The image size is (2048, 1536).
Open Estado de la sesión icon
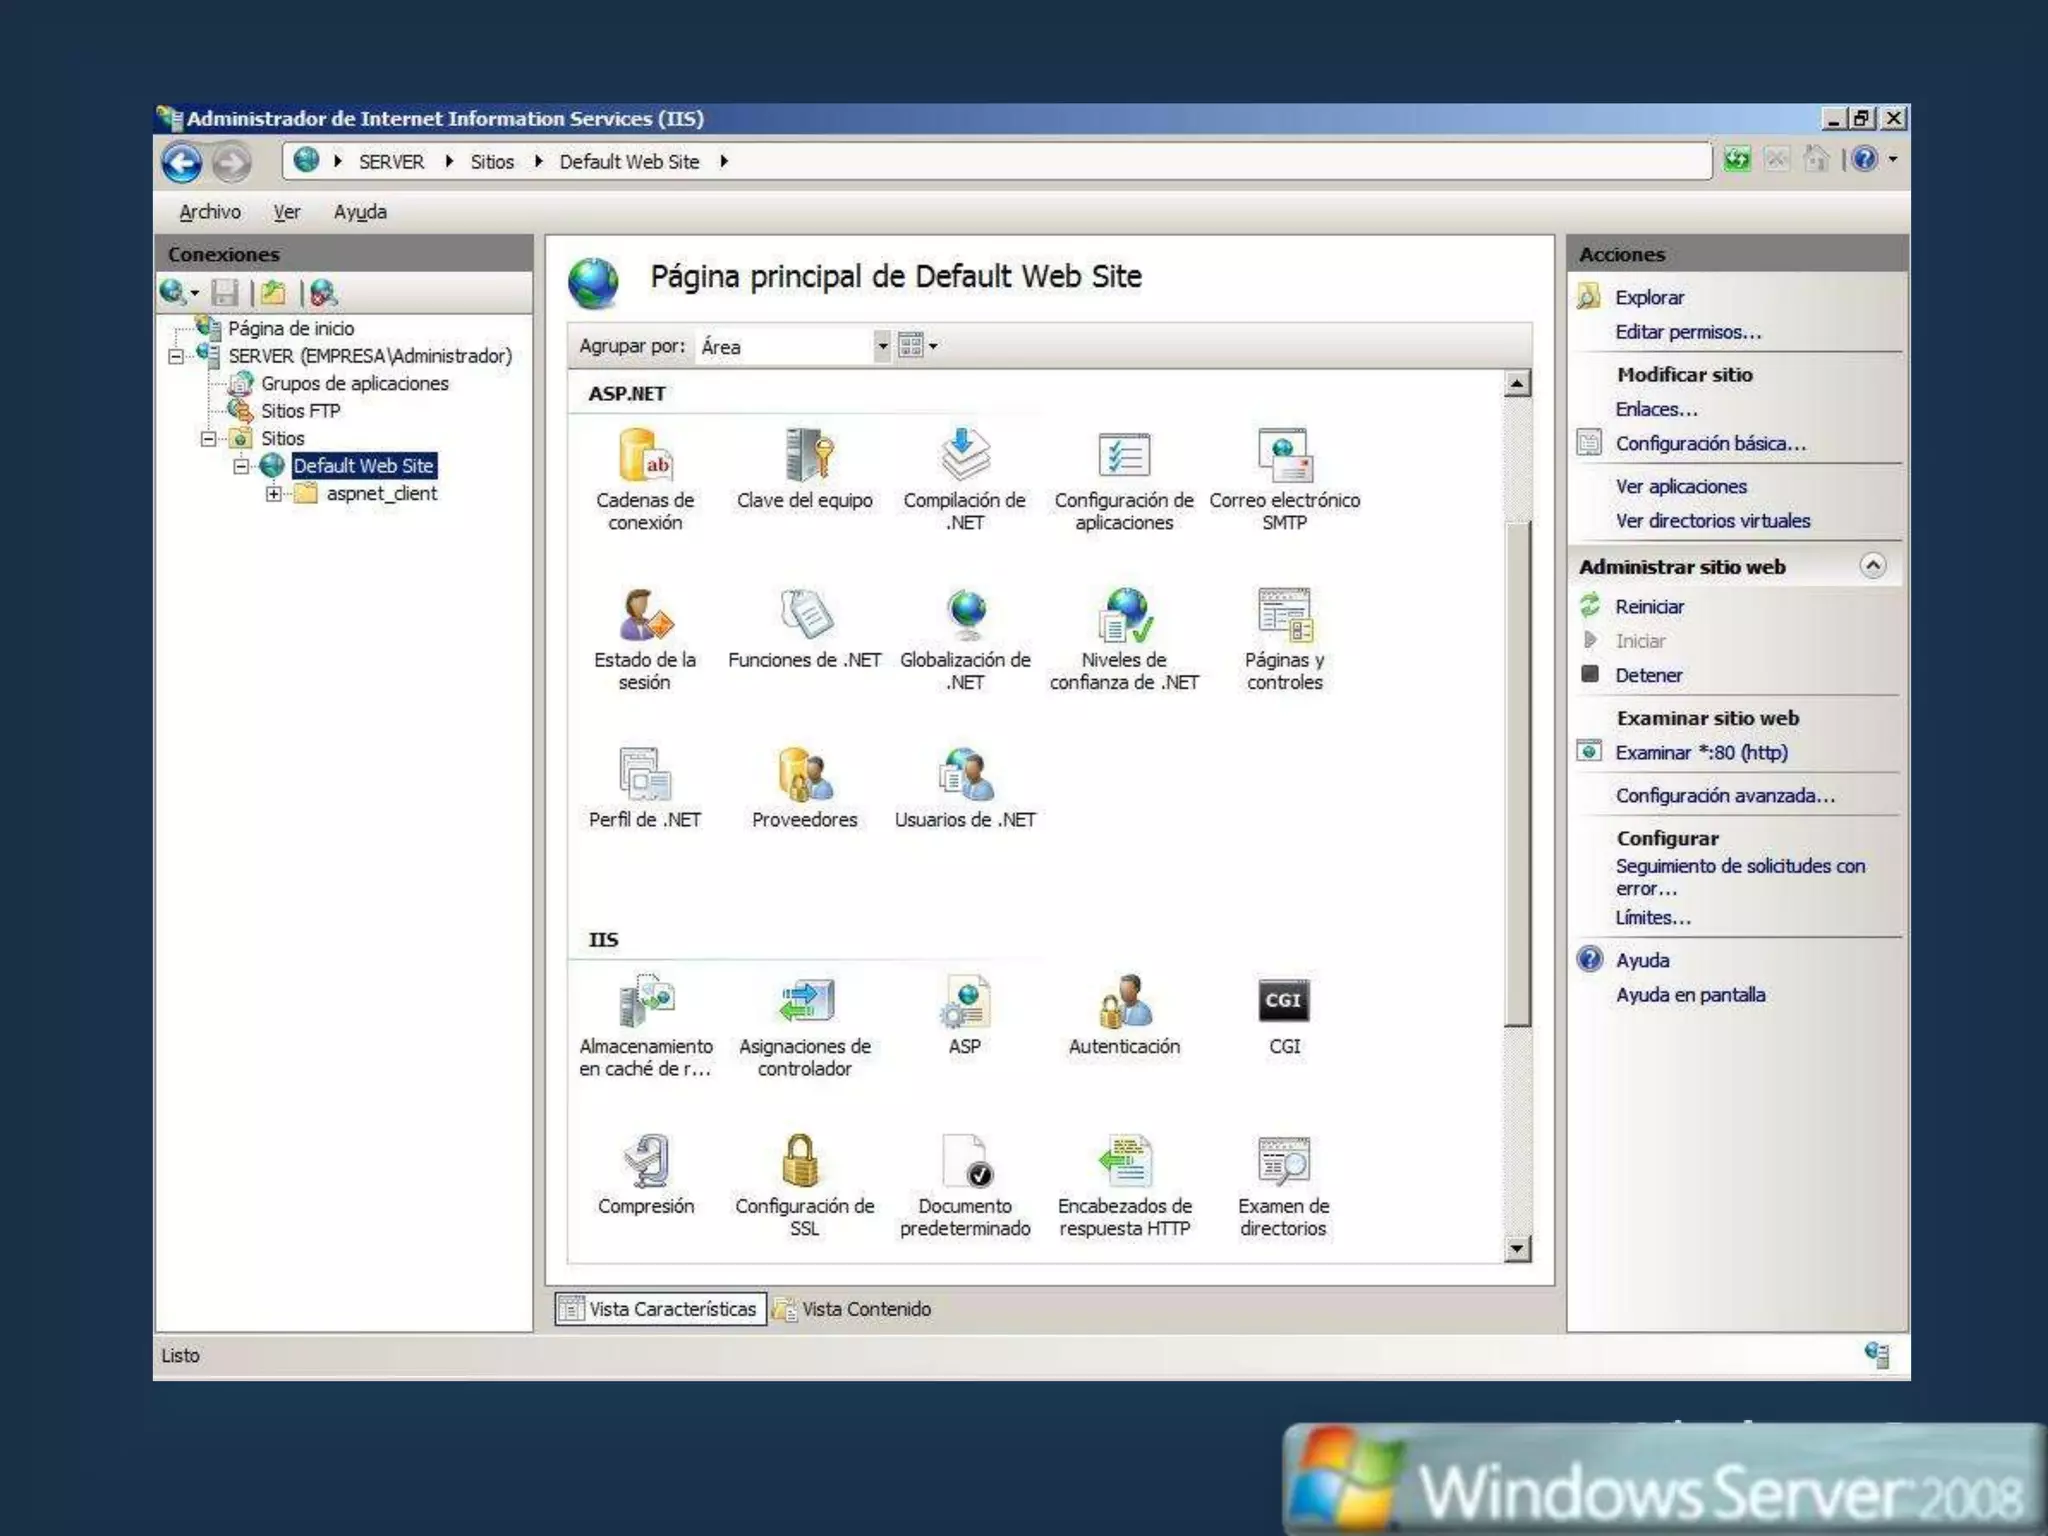point(645,617)
